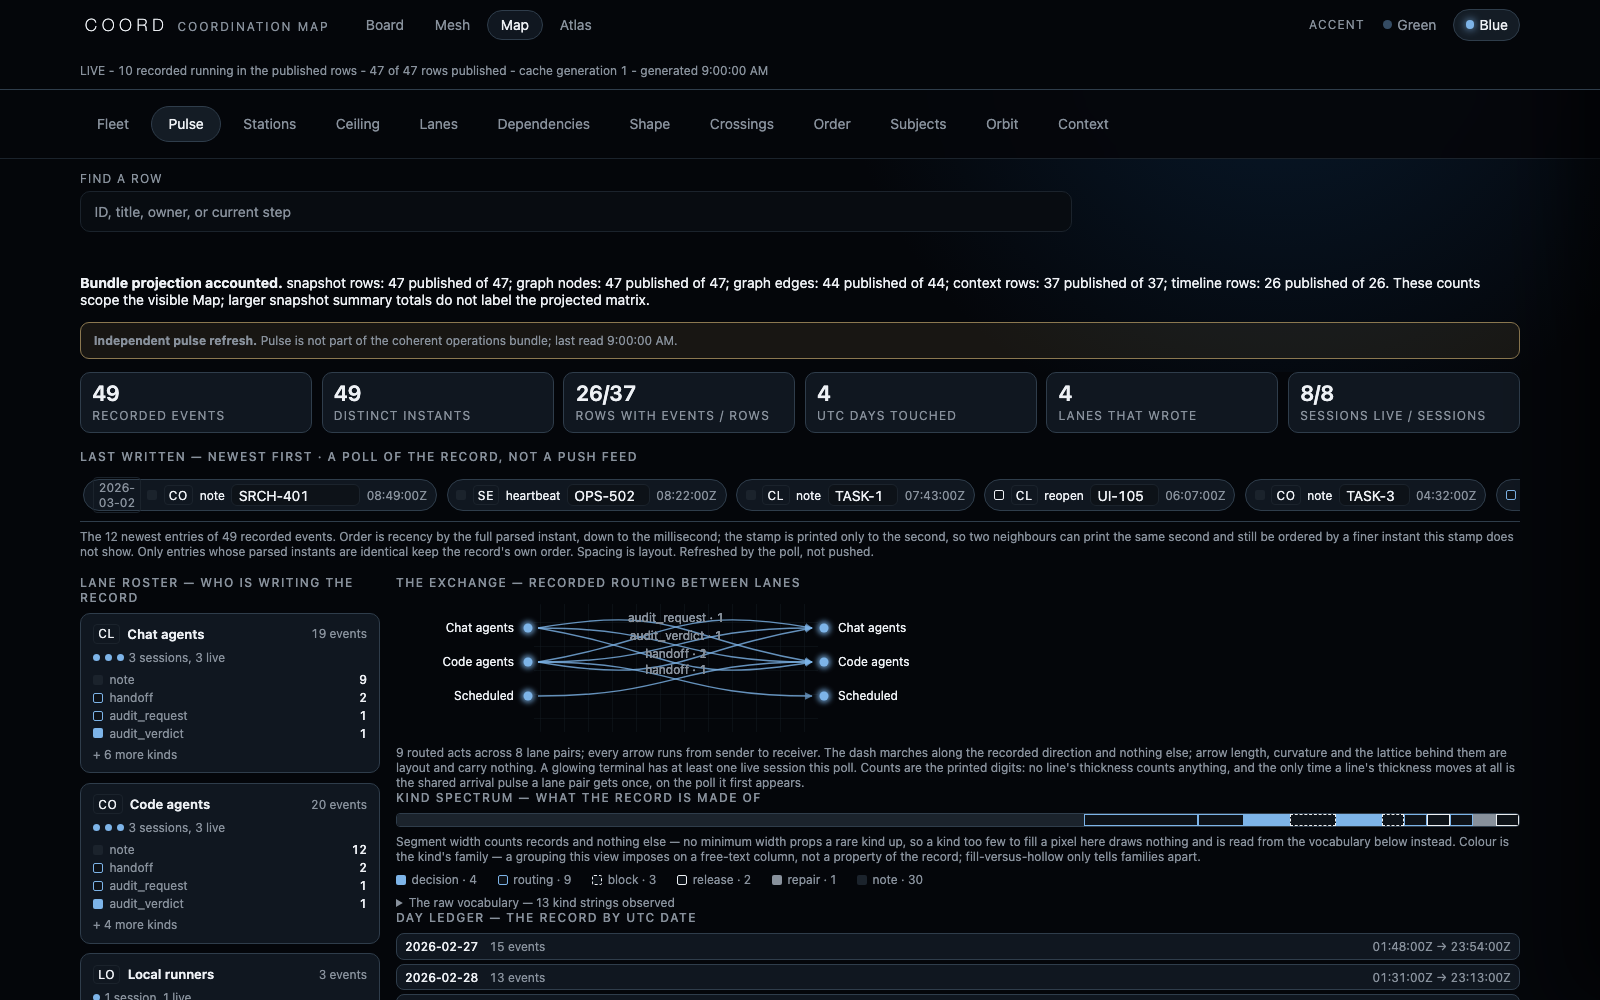Click the repair legend swatch

pyautogui.click(x=777, y=880)
